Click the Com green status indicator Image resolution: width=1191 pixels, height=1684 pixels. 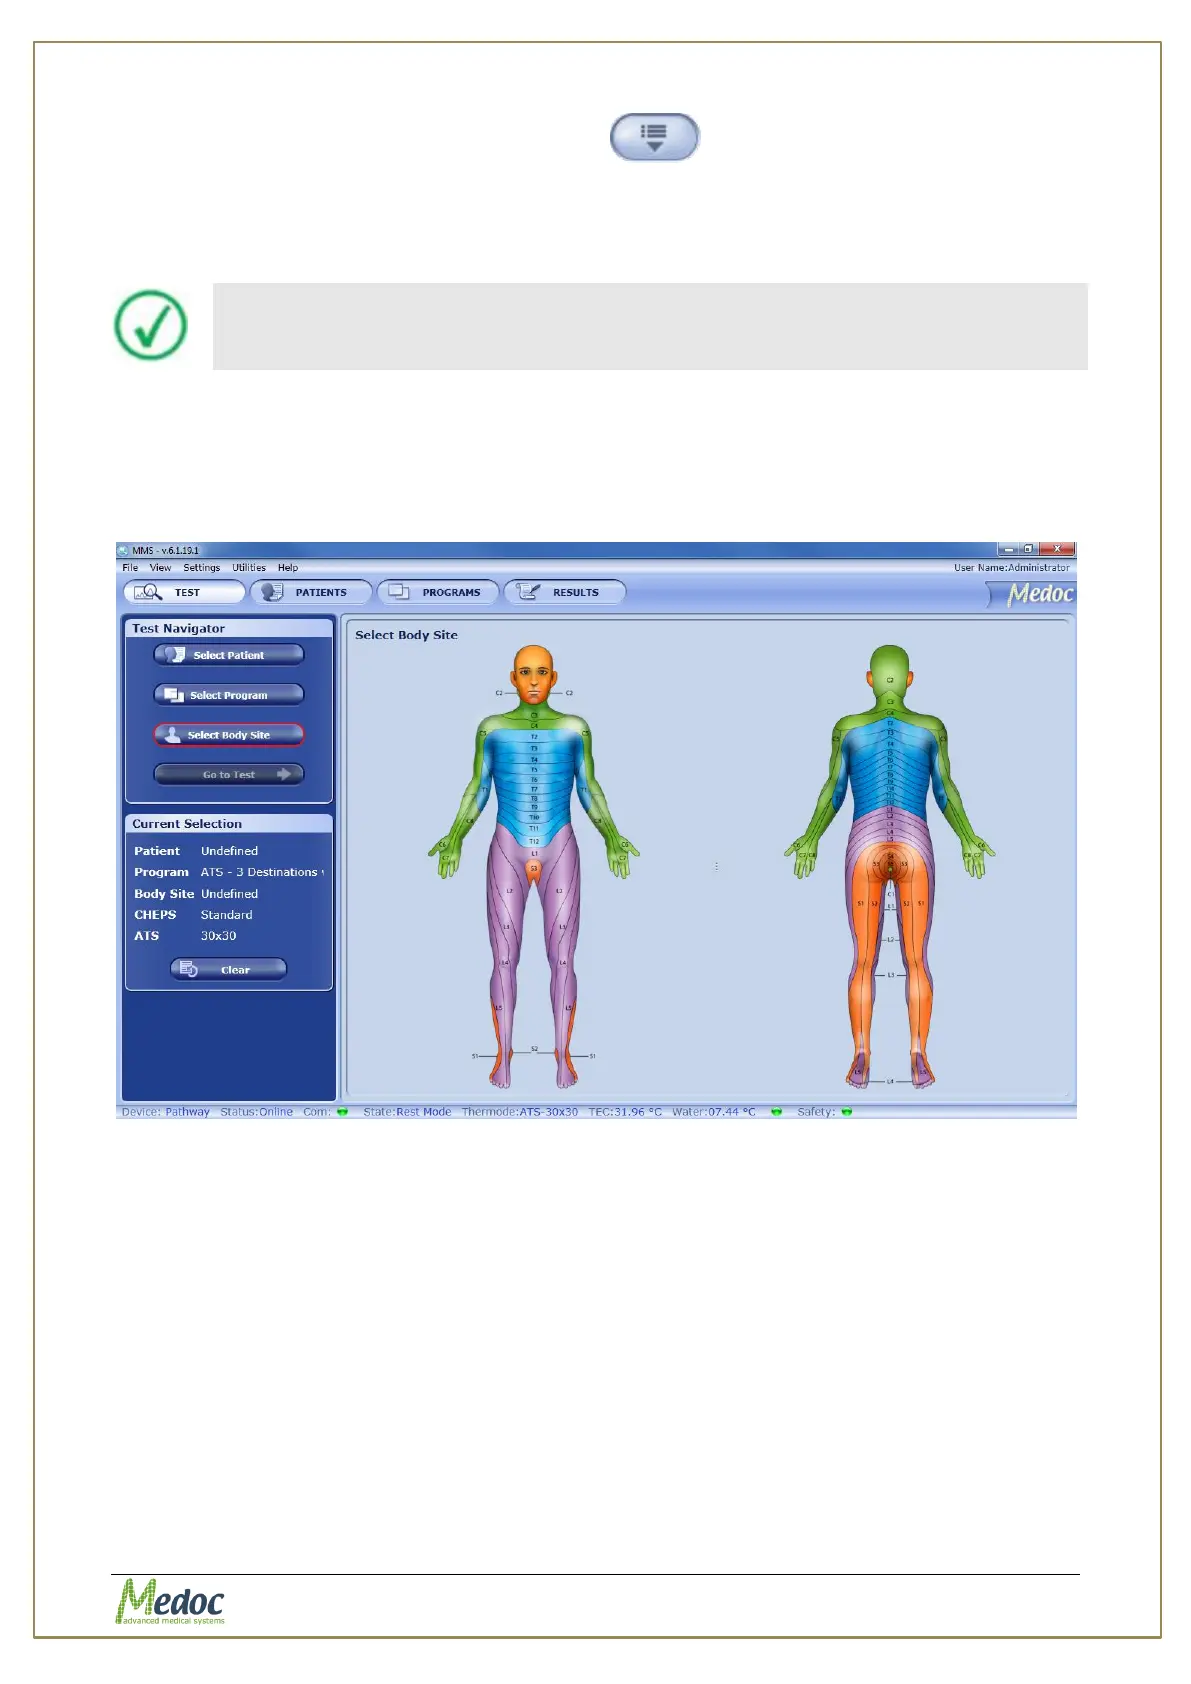342,1112
